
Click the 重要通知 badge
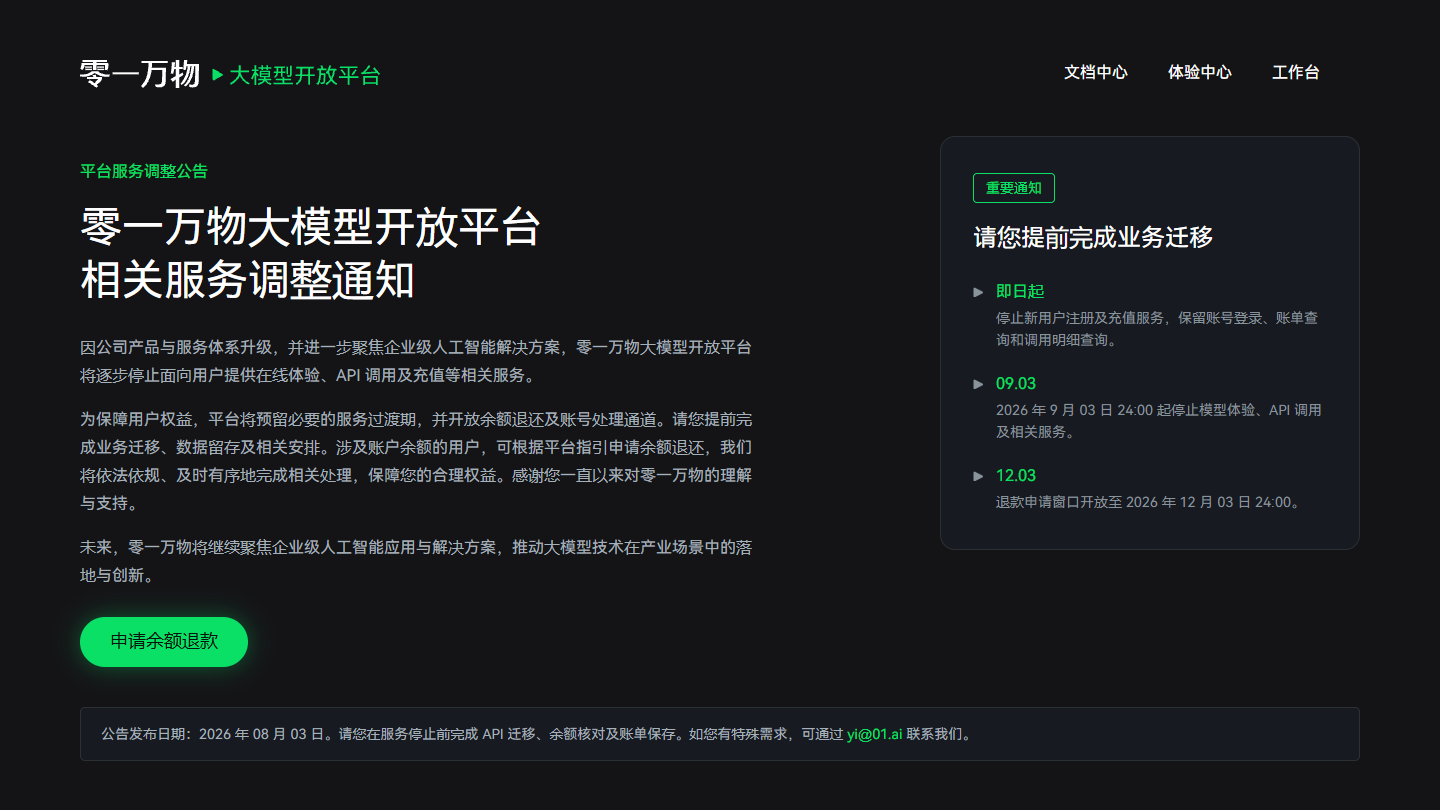pos(1014,188)
